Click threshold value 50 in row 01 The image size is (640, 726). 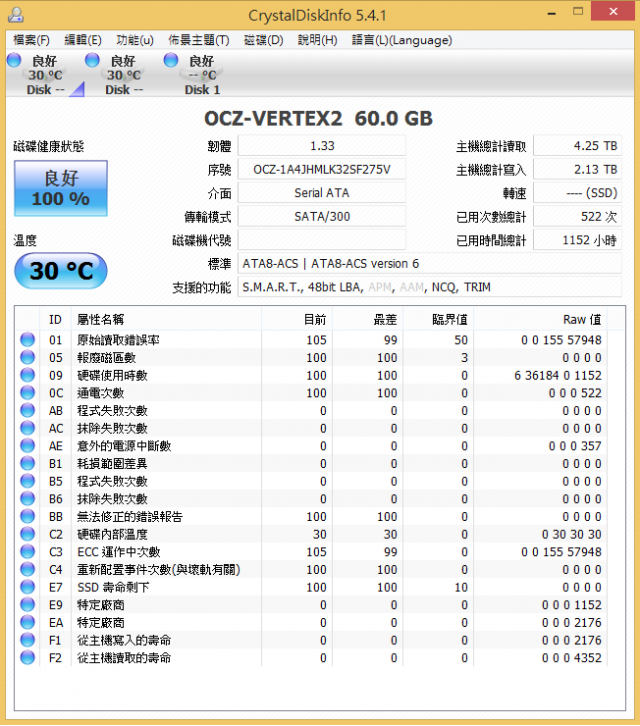pos(461,340)
